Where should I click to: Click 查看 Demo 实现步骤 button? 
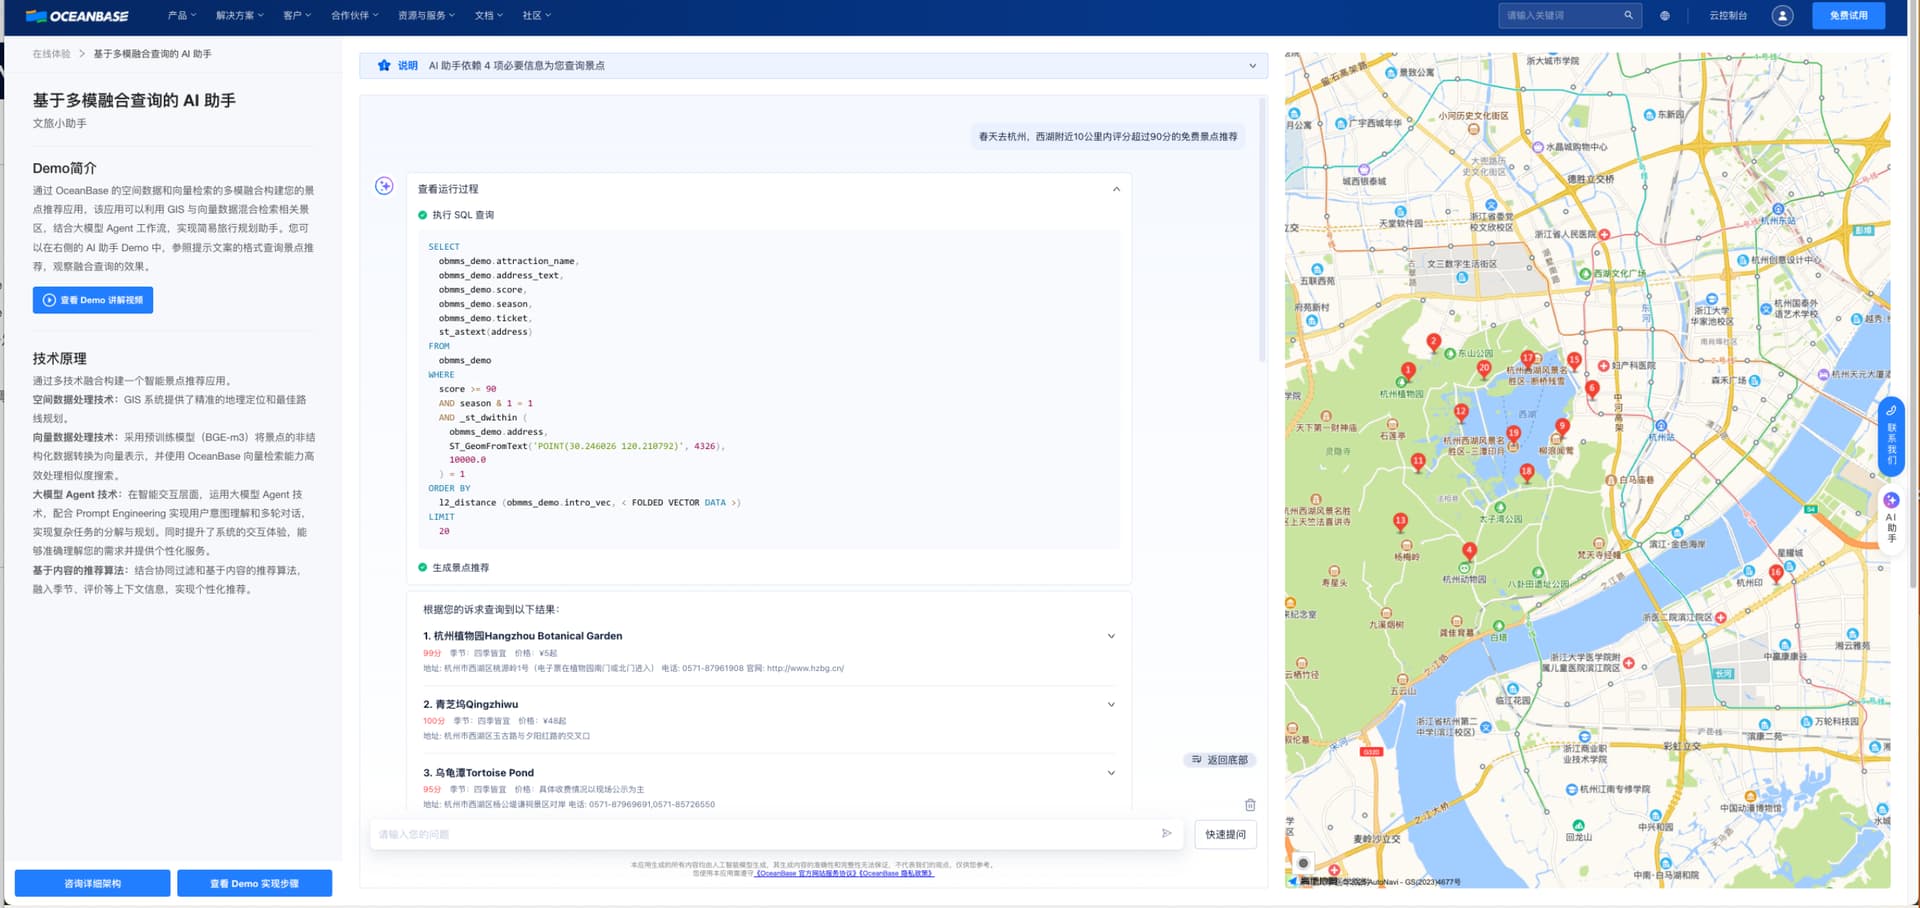click(x=254, y=883)
